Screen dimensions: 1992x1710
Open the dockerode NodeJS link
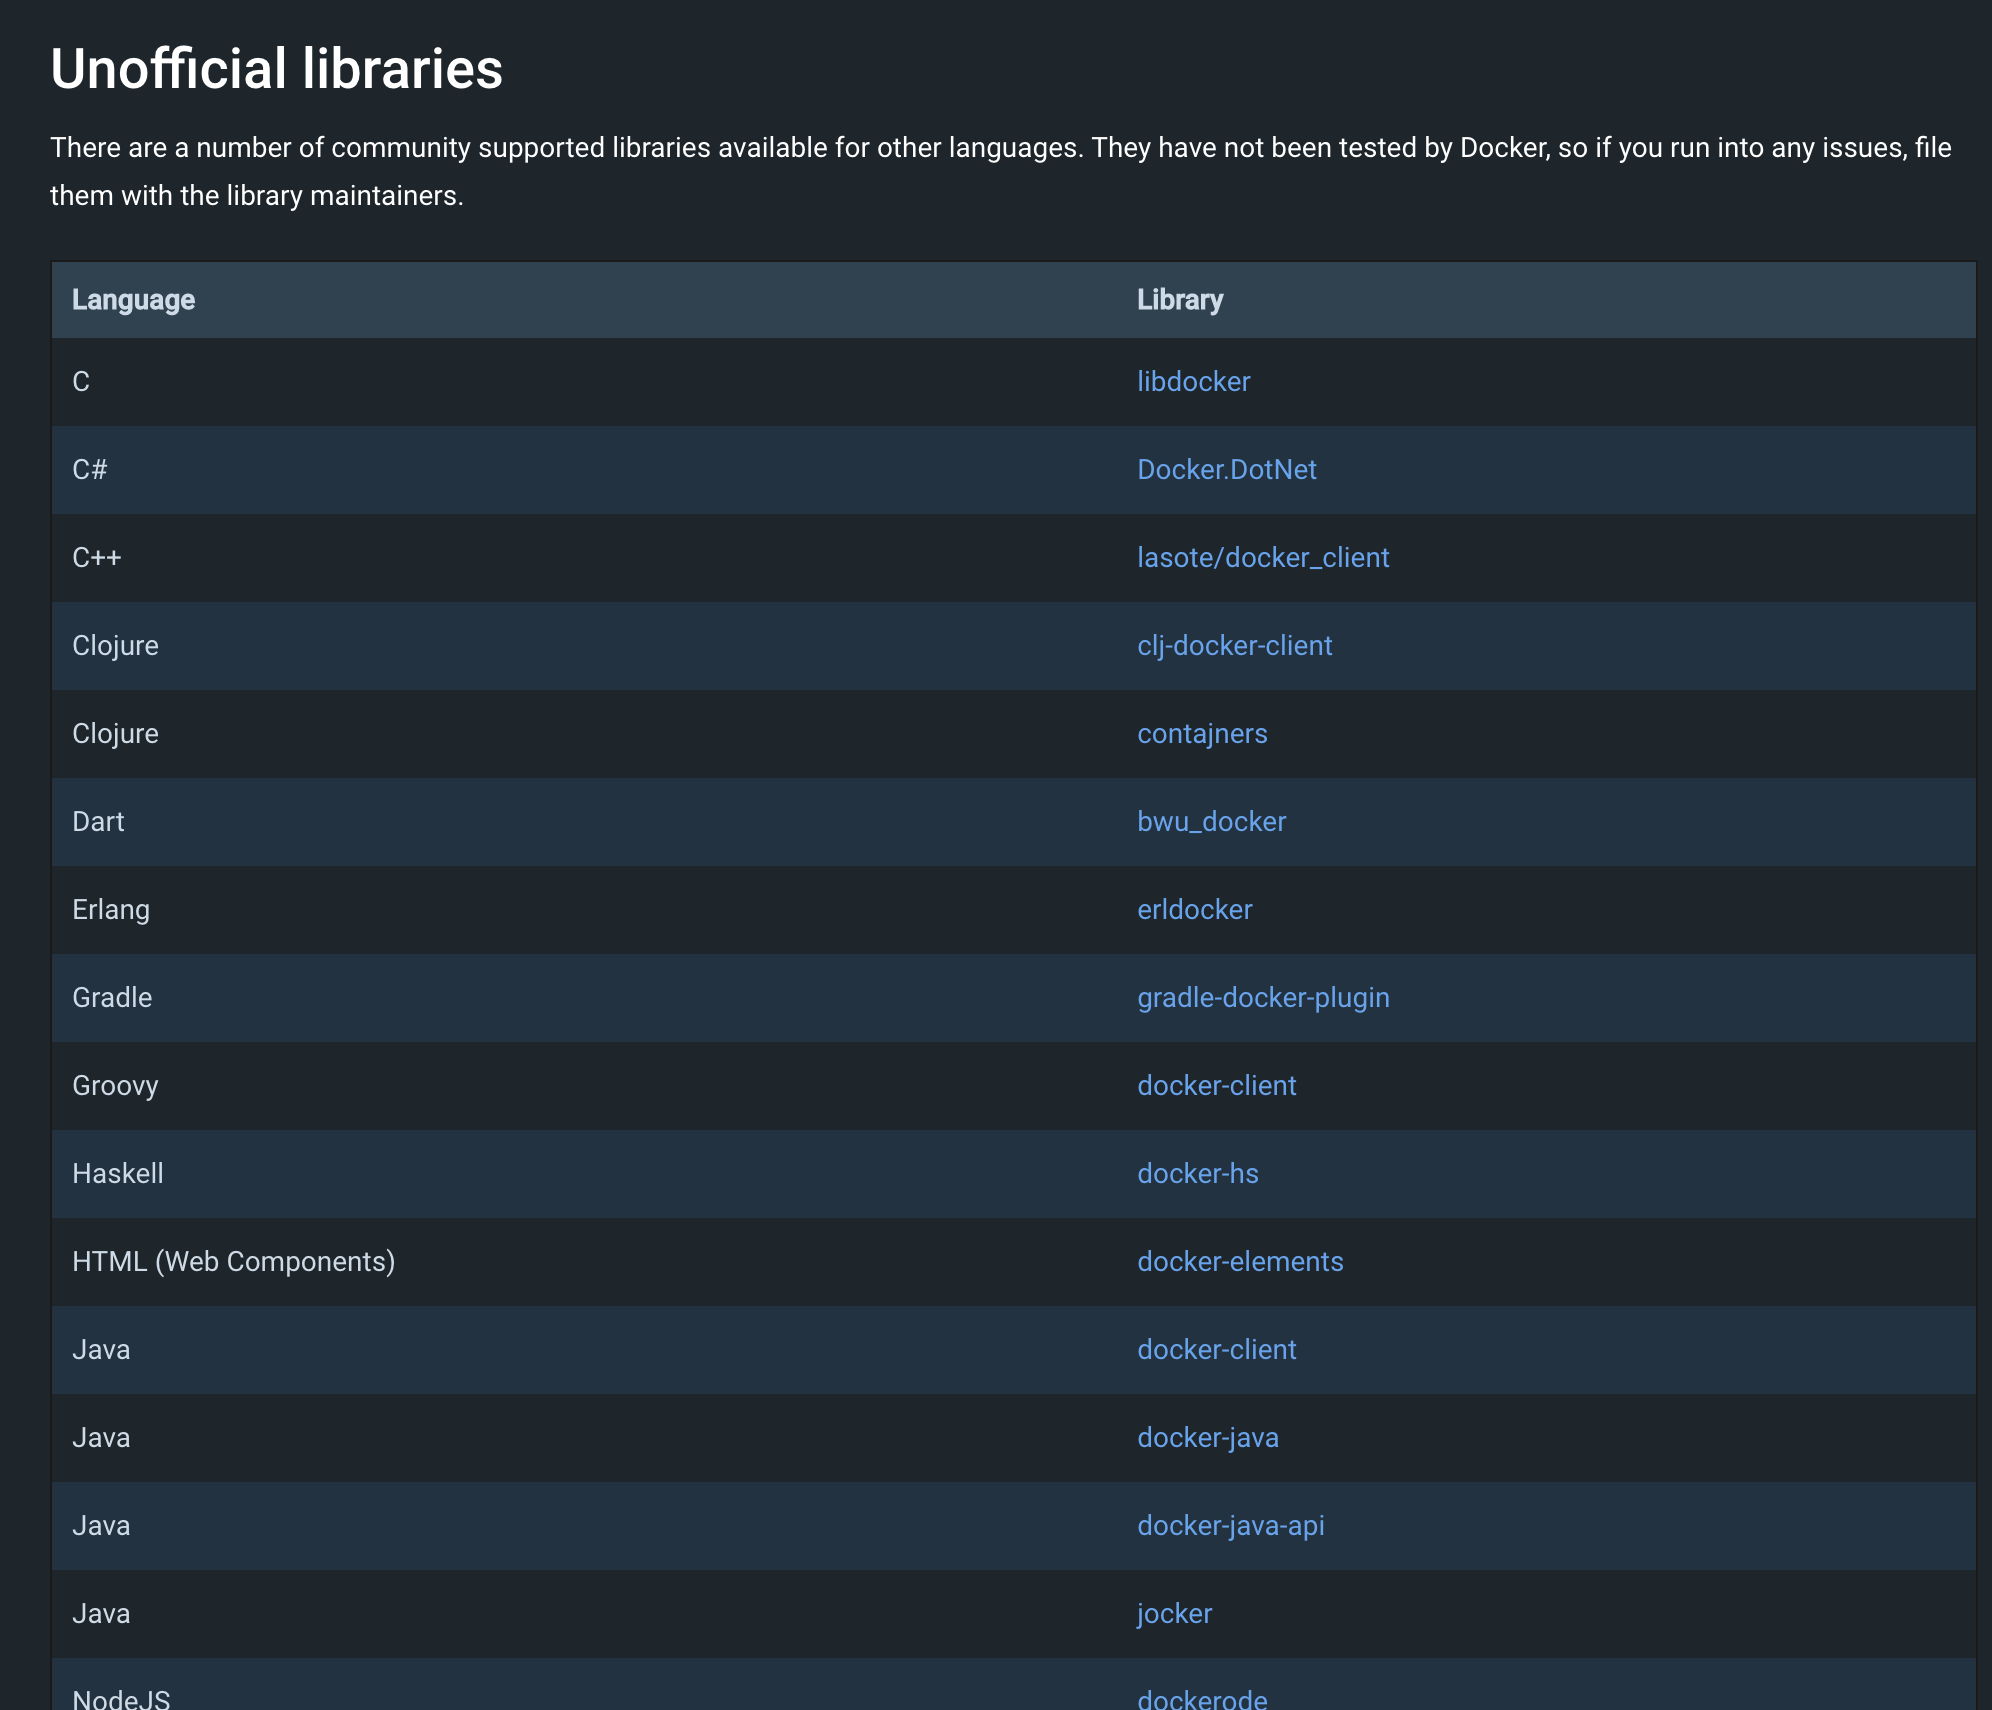[x=1201, y=1699]
